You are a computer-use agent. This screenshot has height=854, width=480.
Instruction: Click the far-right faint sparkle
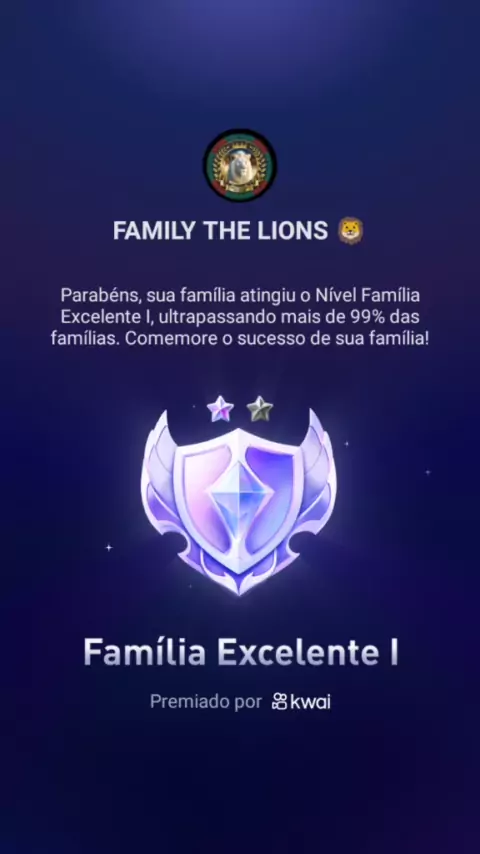click(x=428, y=472)
